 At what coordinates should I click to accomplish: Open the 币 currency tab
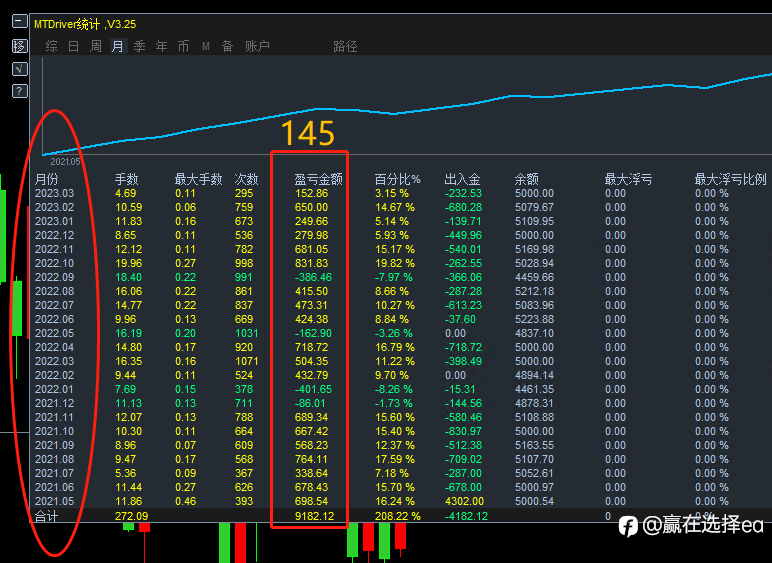pos(184,46)
